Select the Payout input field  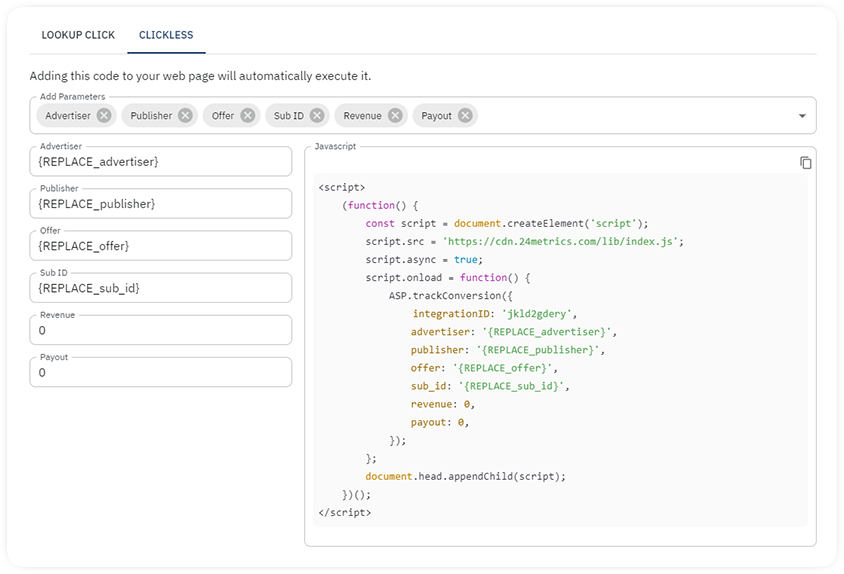point(160,373)
